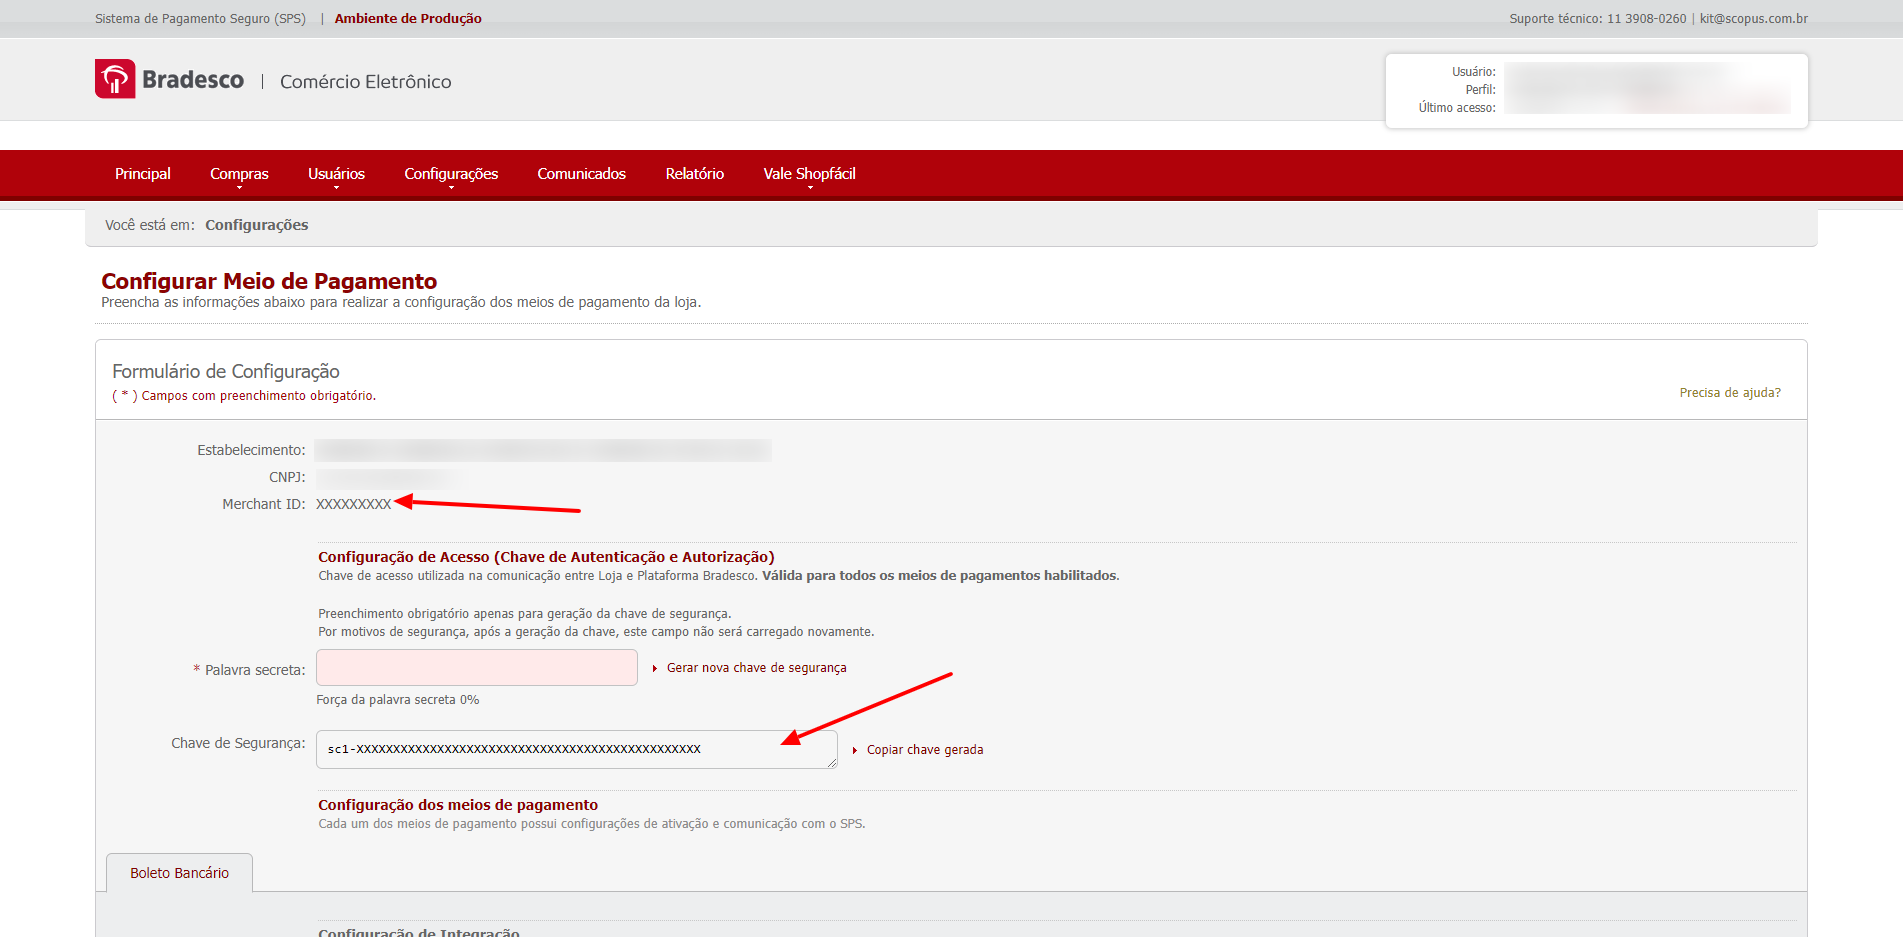Click Força da palavra secreta 0% text
The height and width of the screenshot is (937, 1903).
[398, 700]
